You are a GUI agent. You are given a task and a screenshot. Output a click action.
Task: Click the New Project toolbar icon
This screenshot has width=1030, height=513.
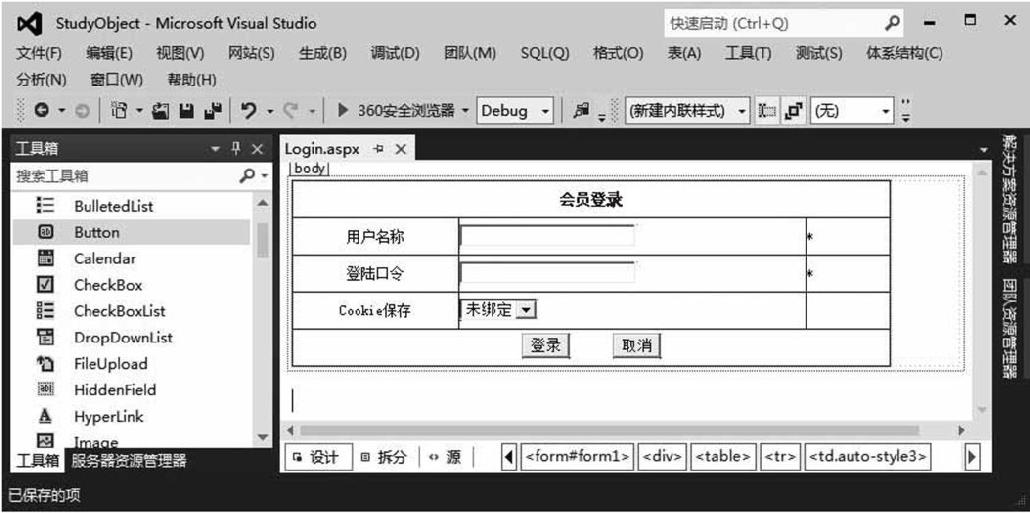[x=119, y=111]
